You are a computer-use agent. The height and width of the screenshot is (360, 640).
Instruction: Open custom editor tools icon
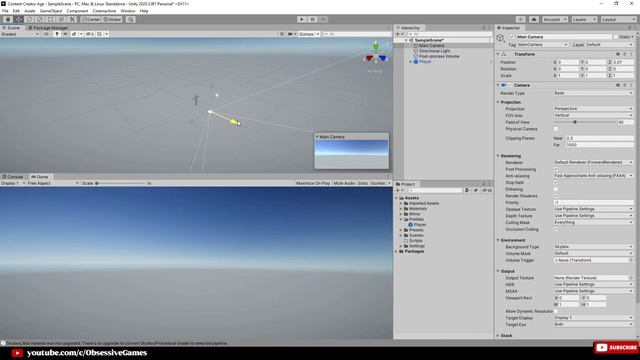(x=72, y=19)
